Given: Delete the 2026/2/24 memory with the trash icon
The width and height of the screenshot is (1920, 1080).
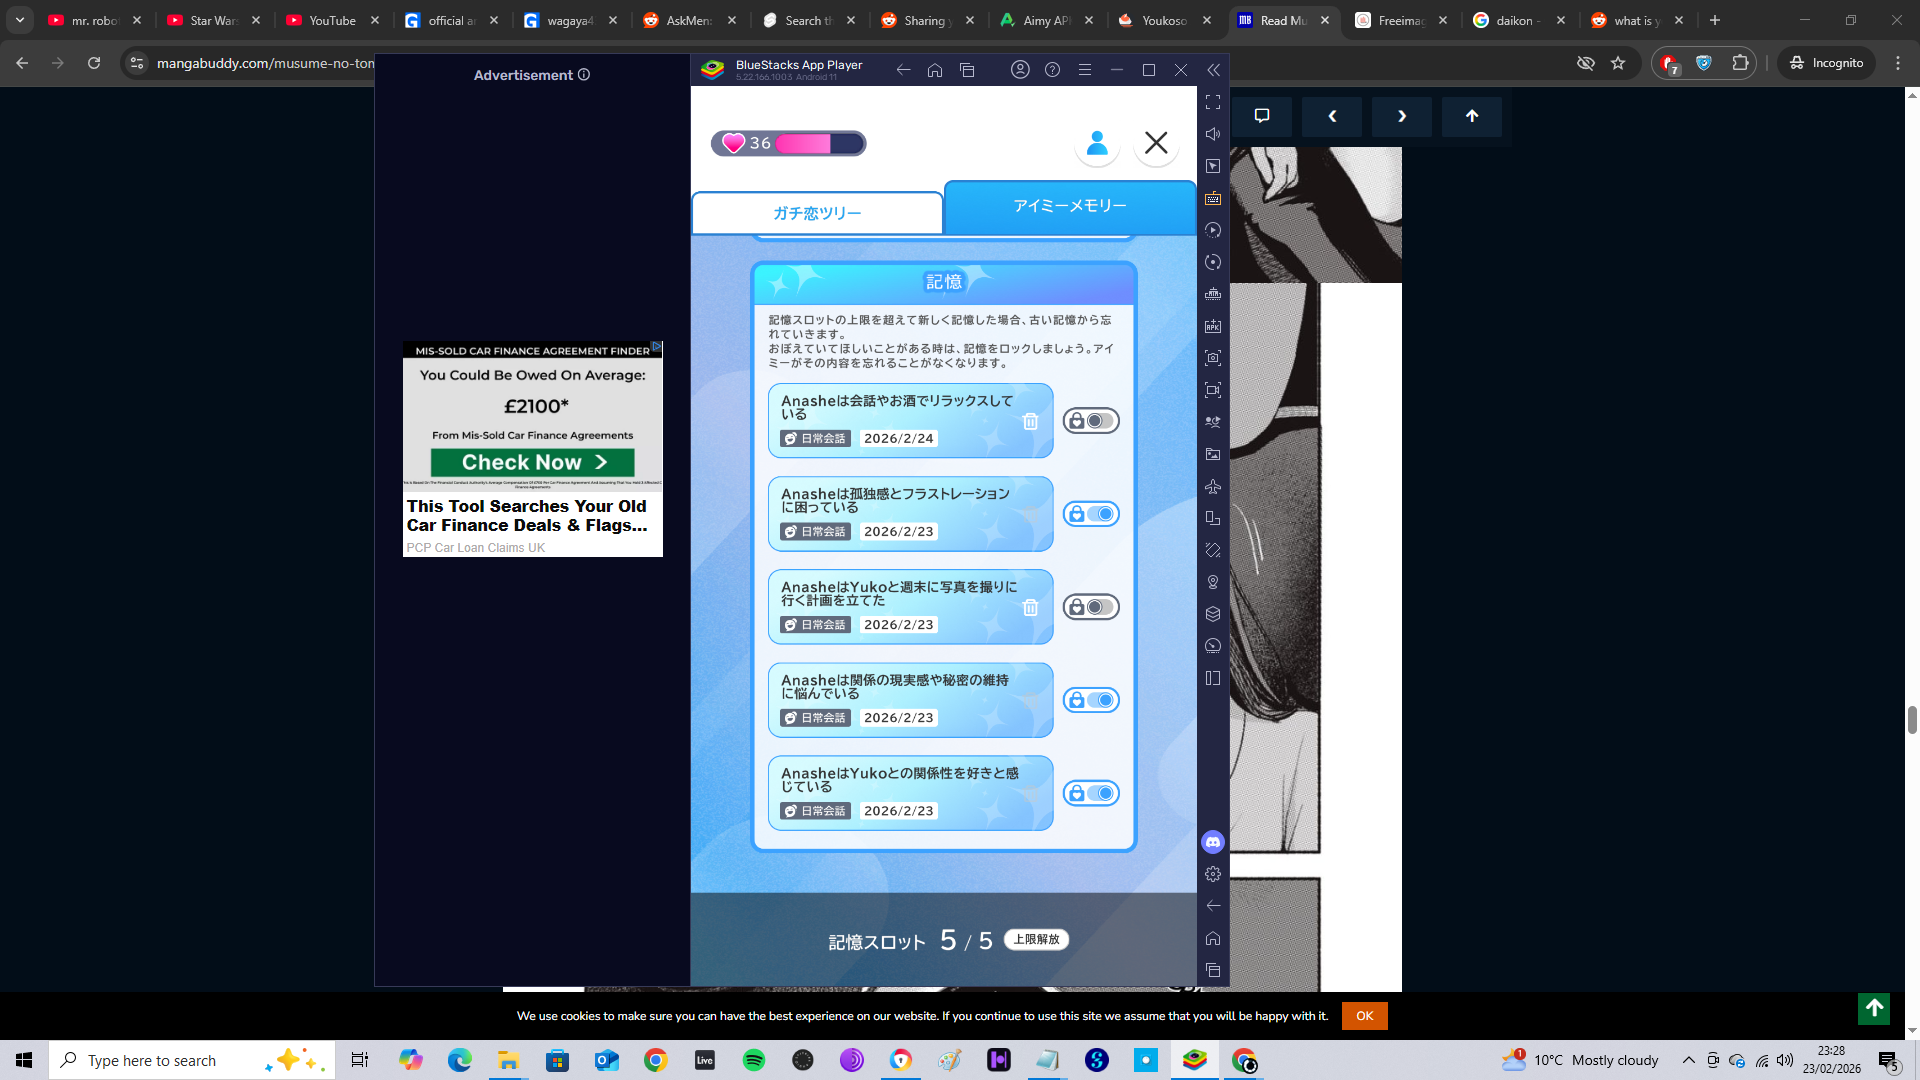Looking at the screenshot, I should click(x=1030, y=422).
